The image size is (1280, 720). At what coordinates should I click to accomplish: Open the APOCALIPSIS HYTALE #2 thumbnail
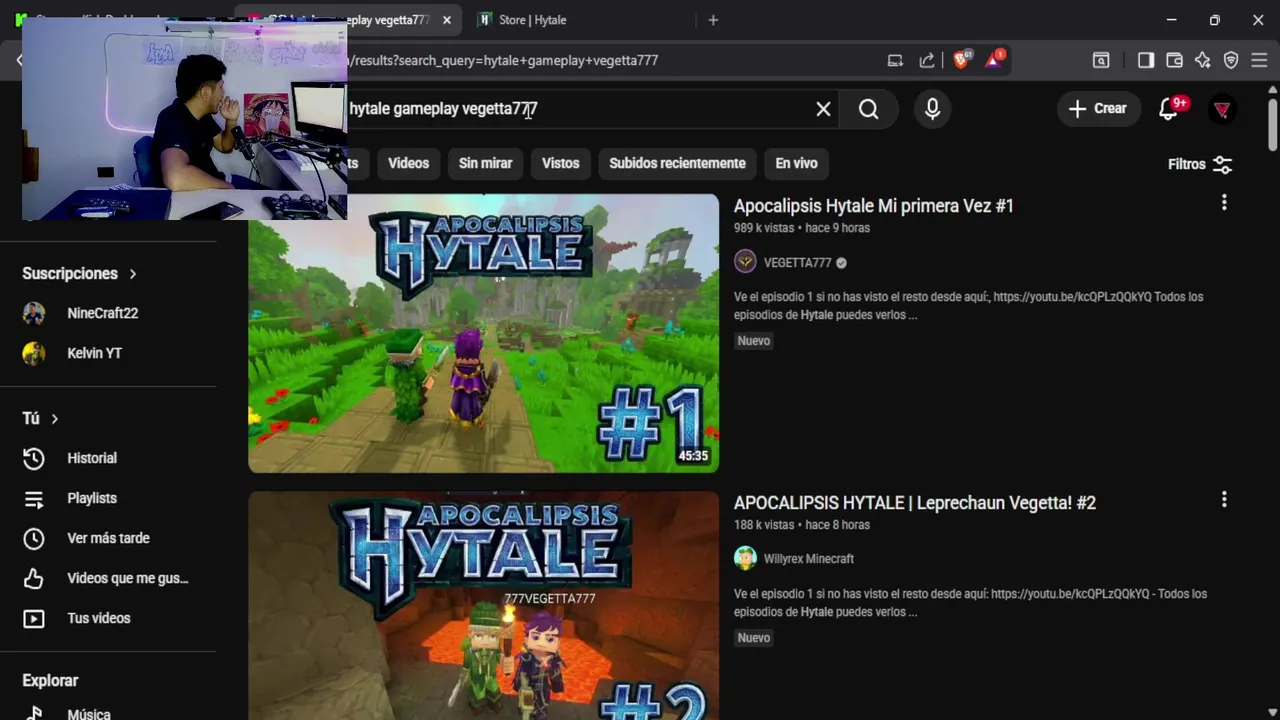[x=483, y=605]
